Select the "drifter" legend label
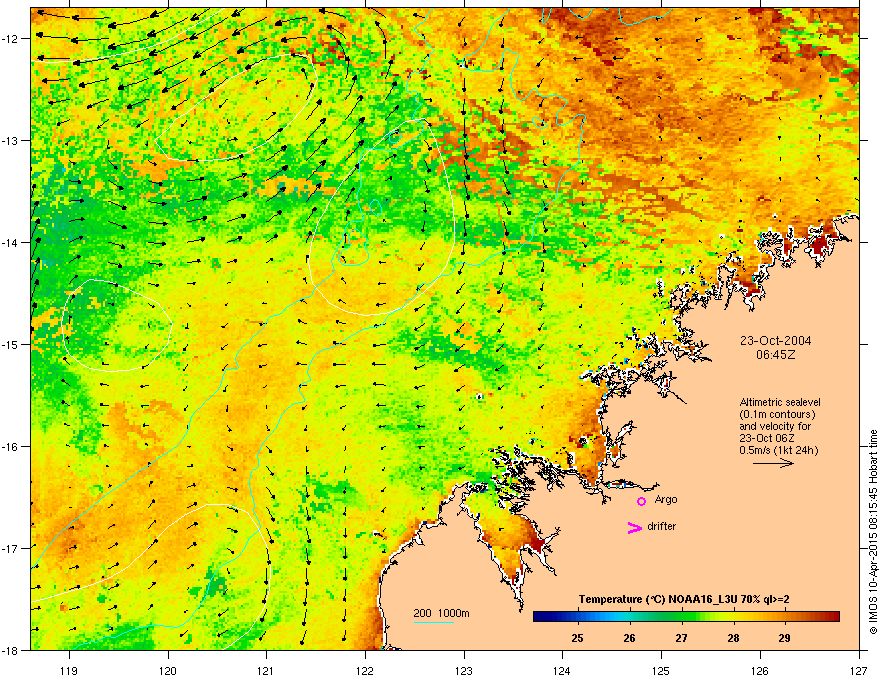Screen dimensions: 880x680 point(662,526)
